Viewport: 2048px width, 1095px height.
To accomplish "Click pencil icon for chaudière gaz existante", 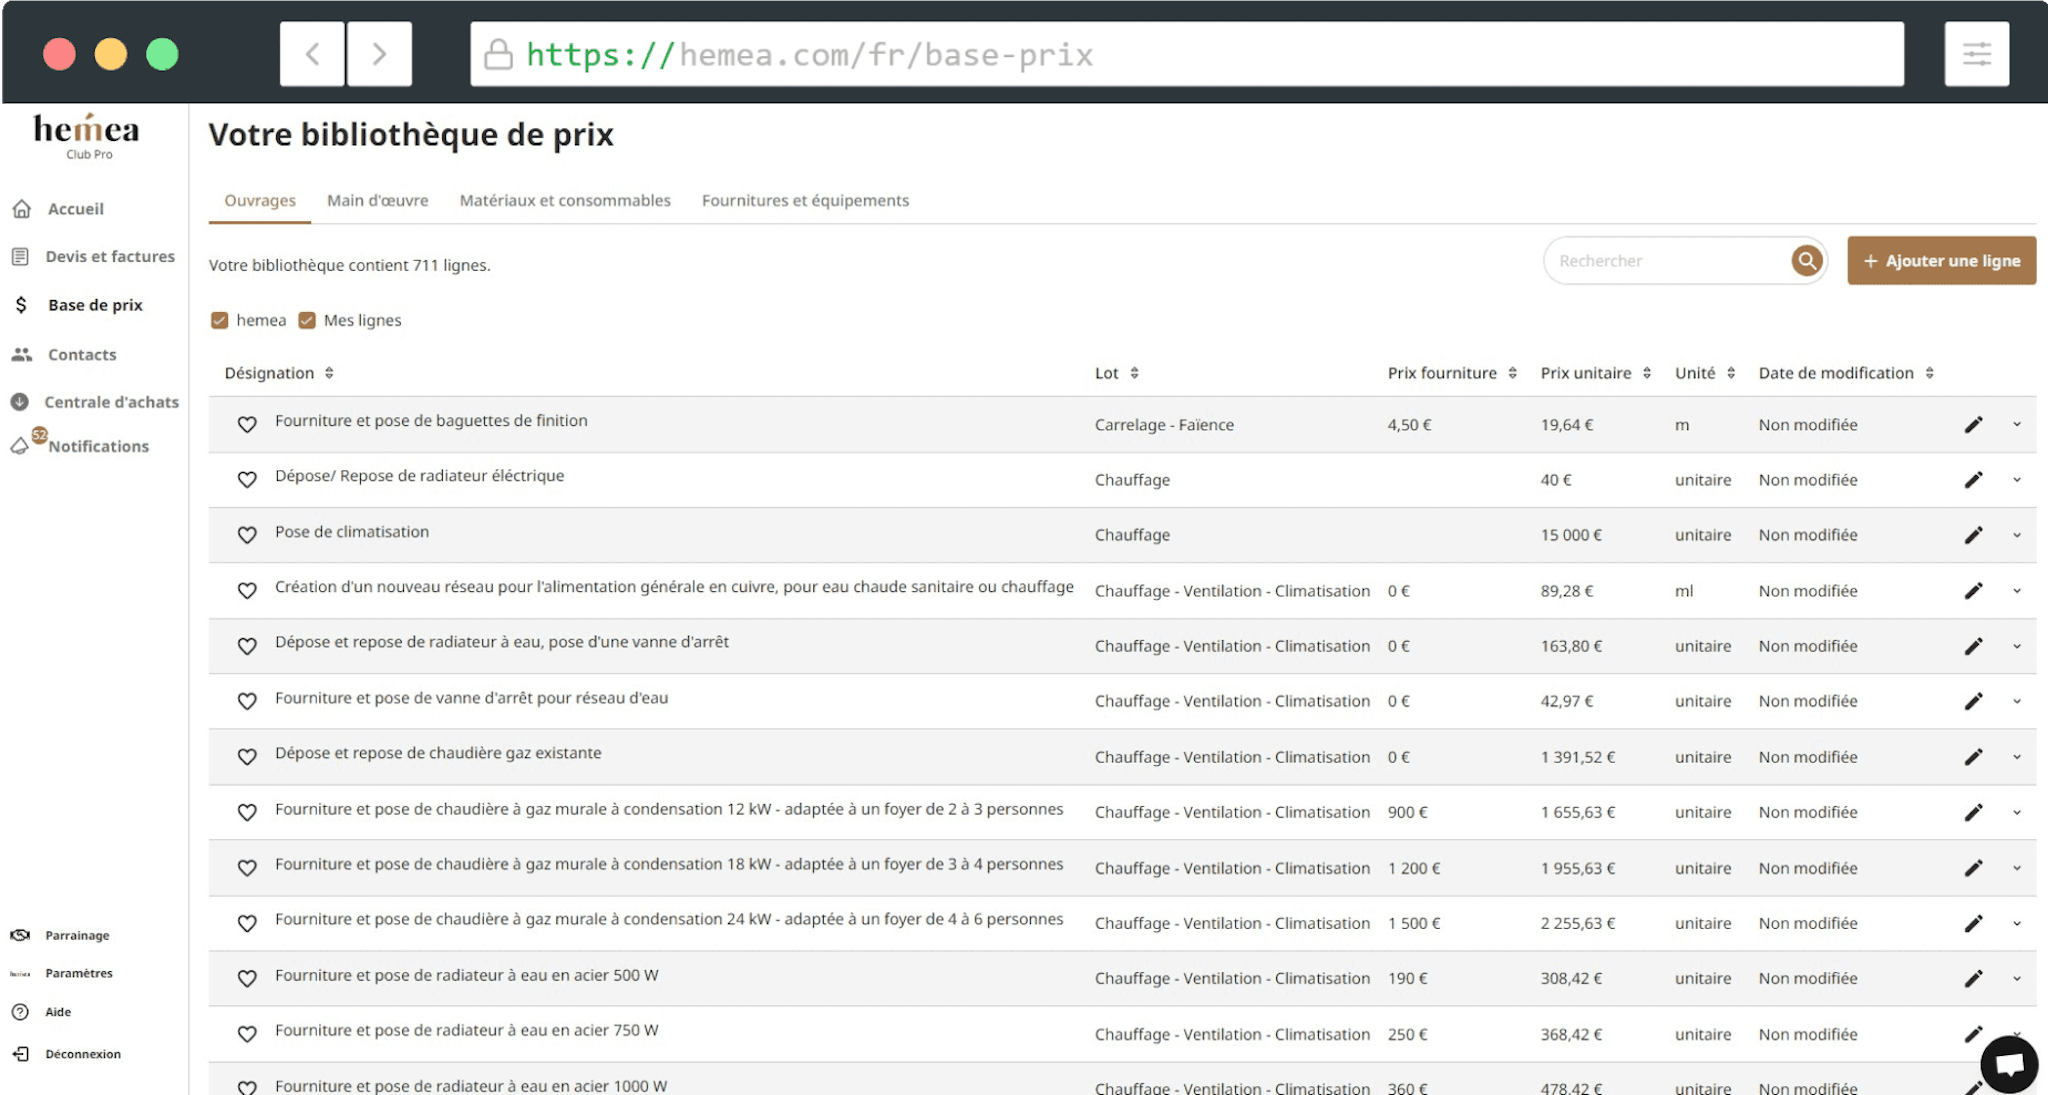I will coord(1973,757).
